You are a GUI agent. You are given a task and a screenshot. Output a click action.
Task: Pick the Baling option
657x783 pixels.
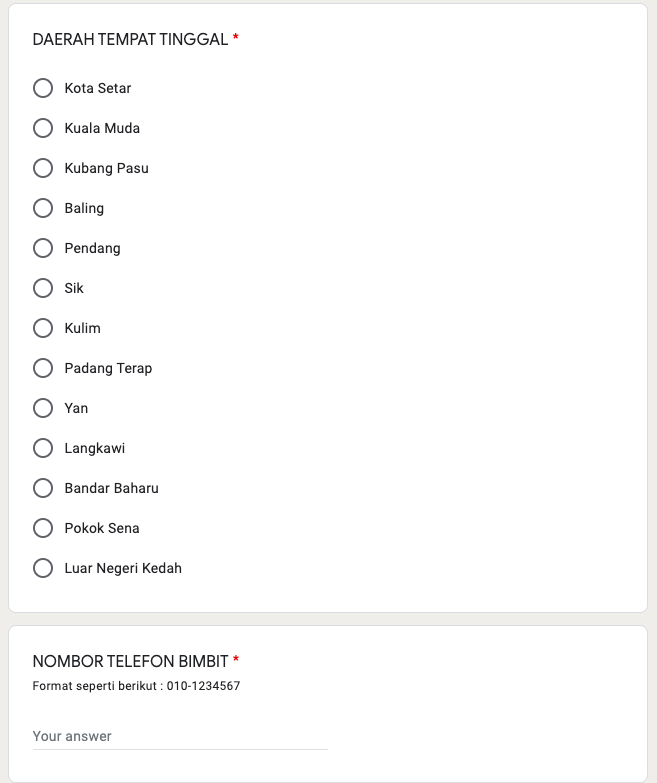pyautogui.click(x=43, y=208)
